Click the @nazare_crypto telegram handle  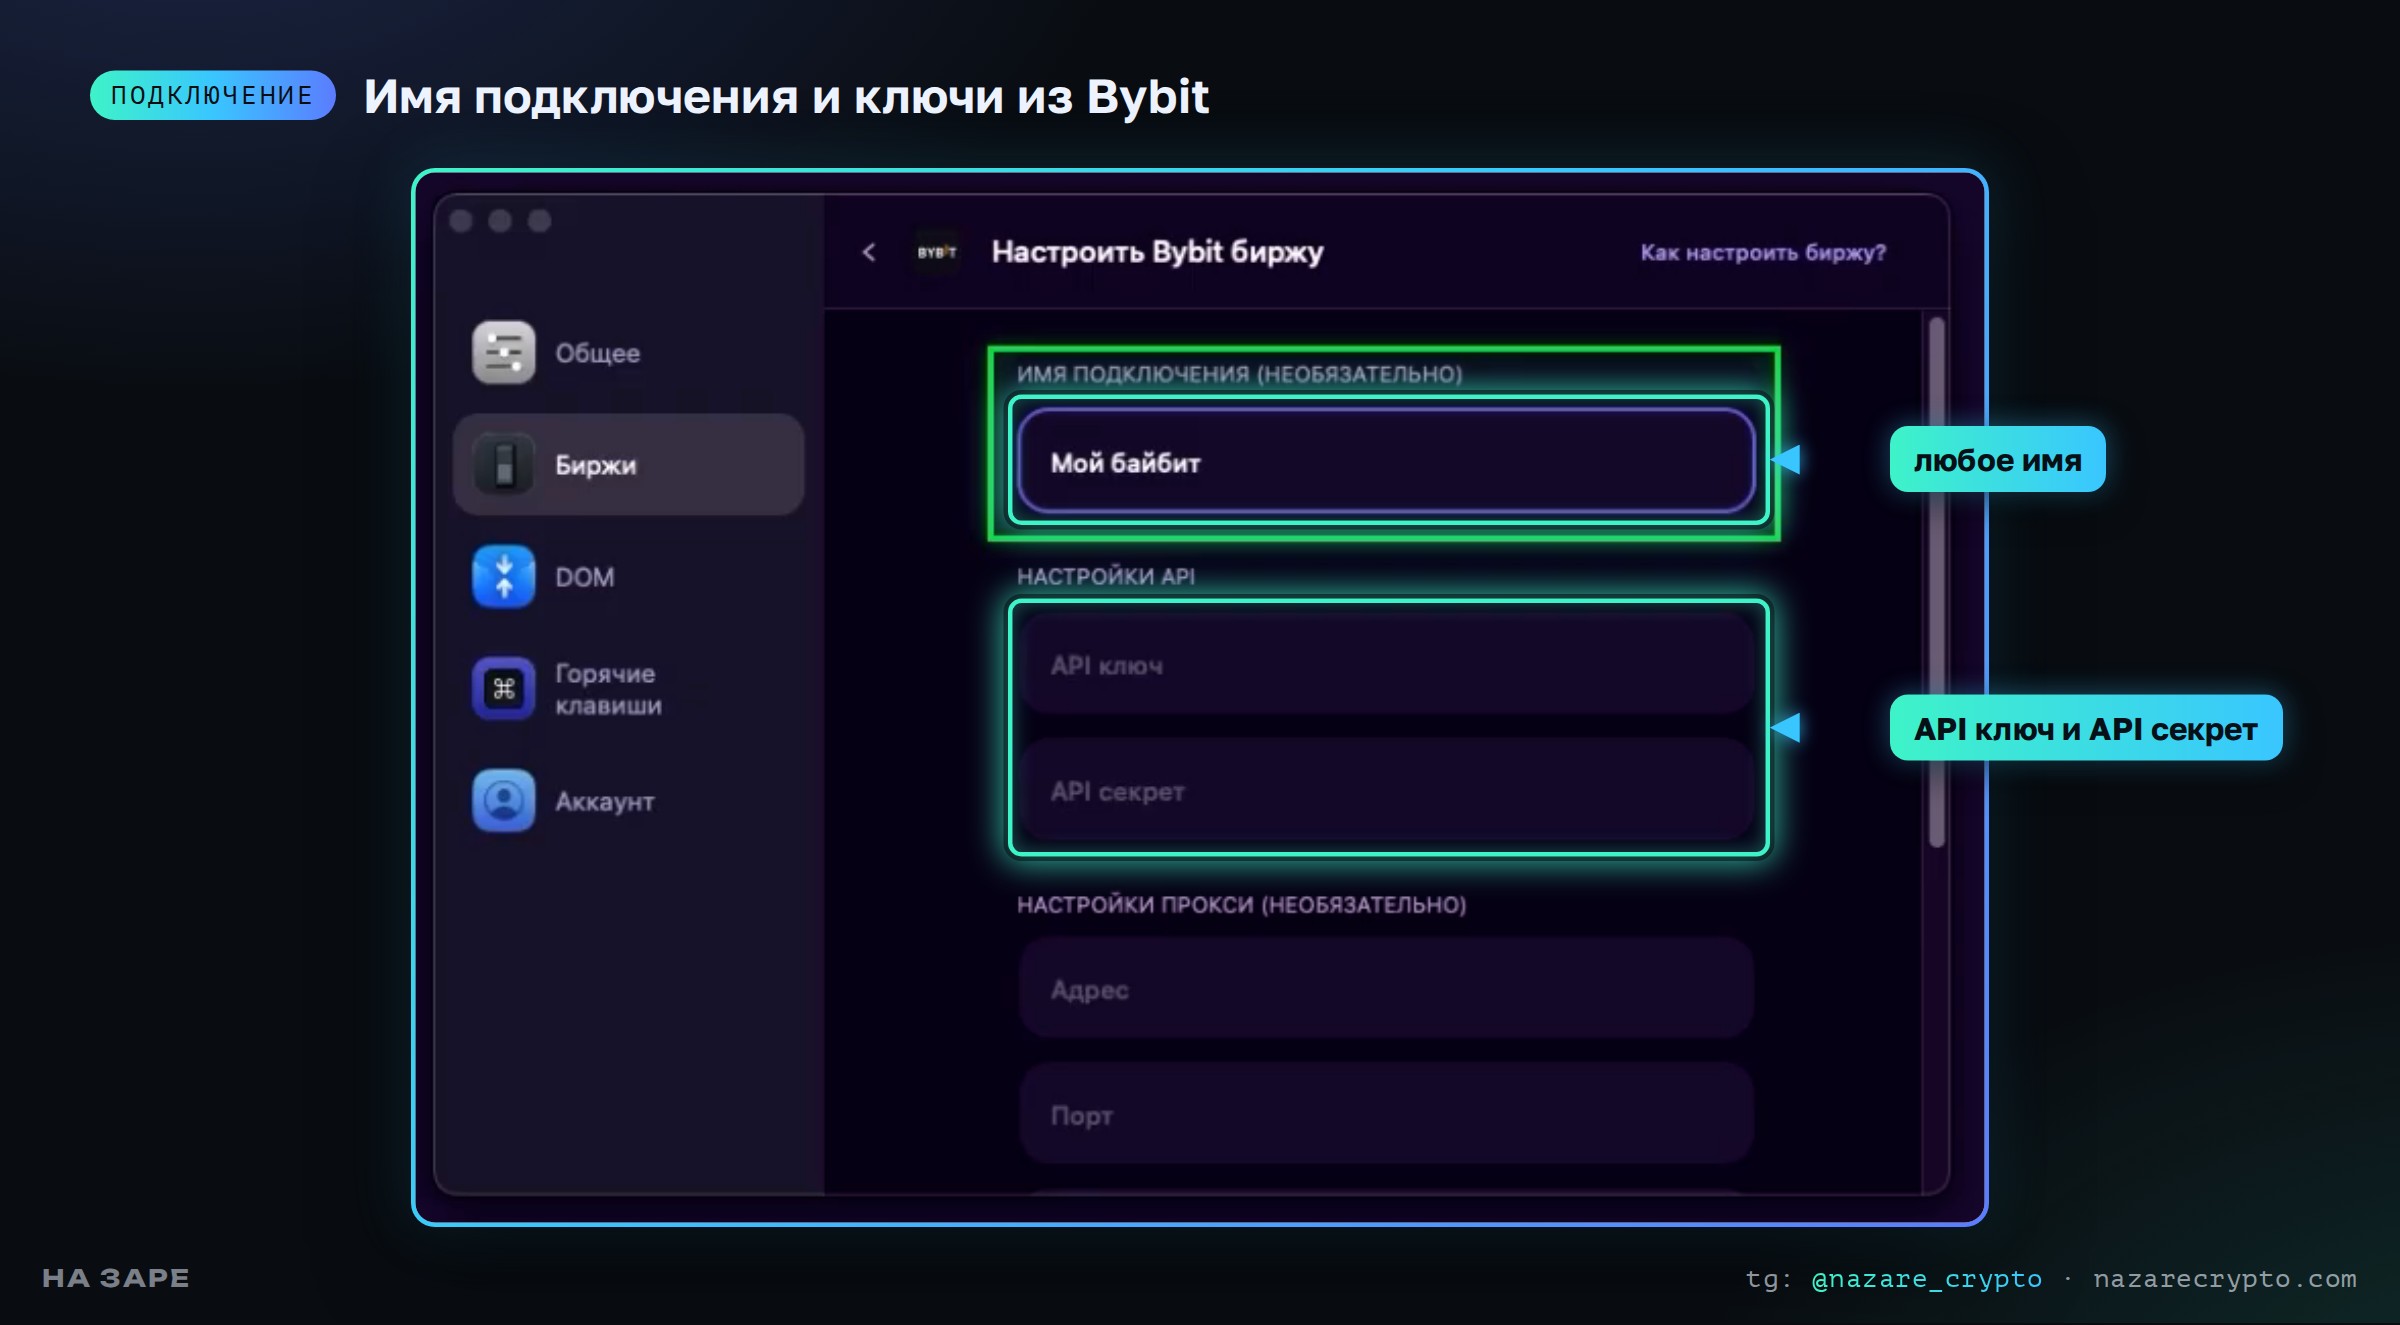pyautogui.click(x=1926, y=1278)
